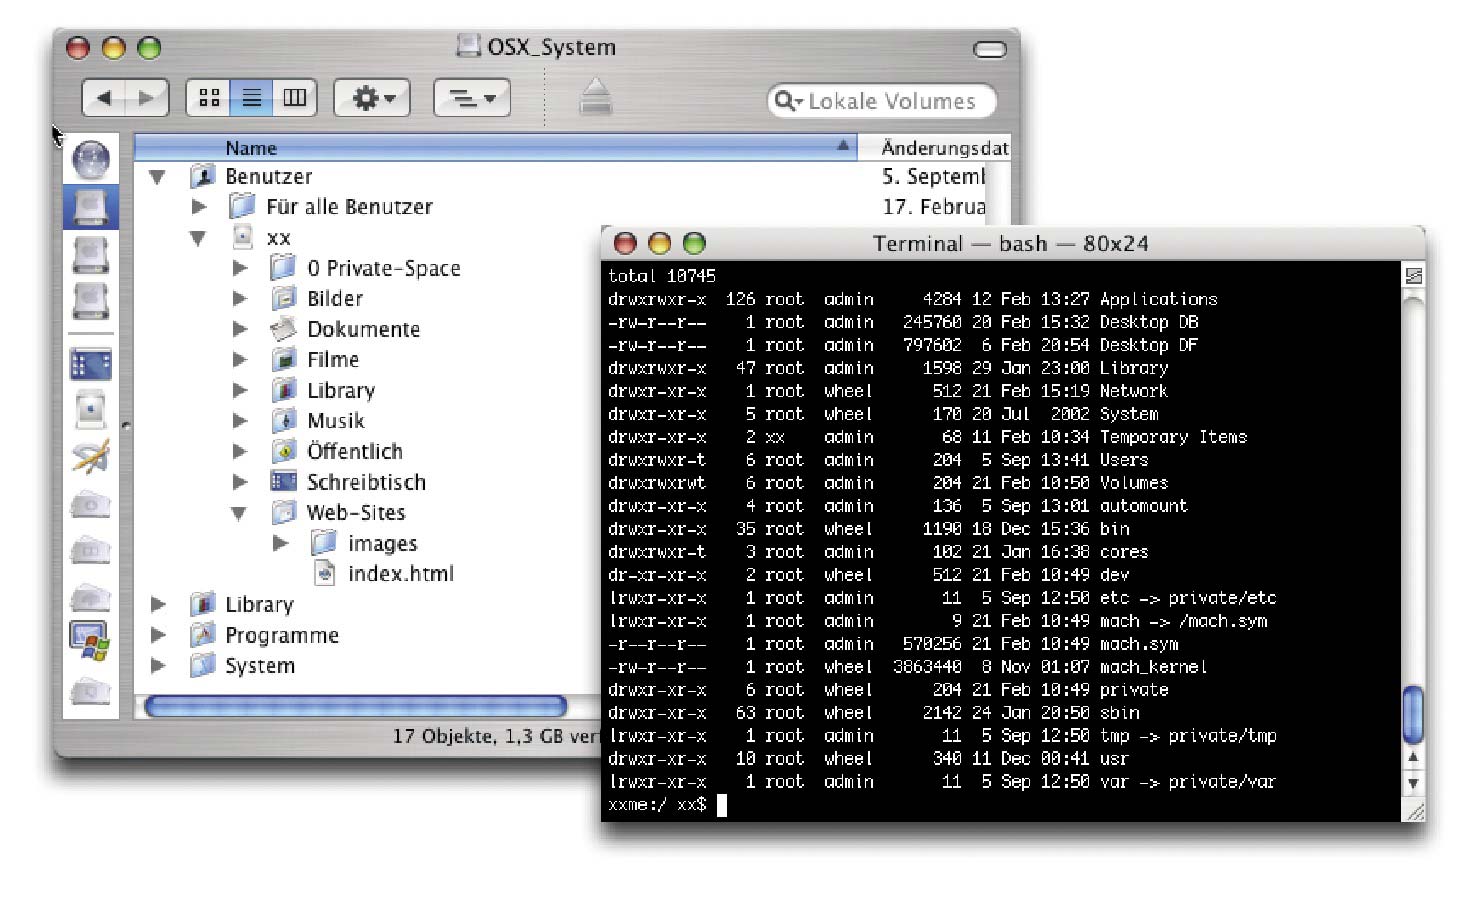Click the OSX_System title bar disk icon

point(468,45)
